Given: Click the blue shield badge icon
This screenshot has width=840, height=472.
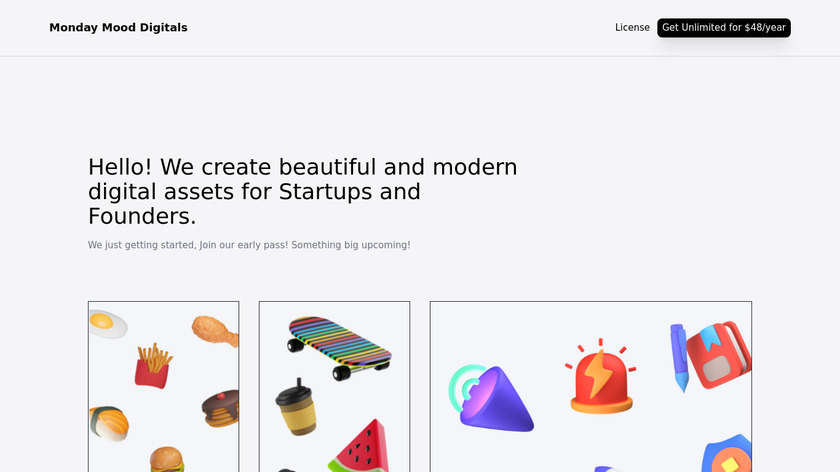Looking at the screenshot, I should click(729, 455).
